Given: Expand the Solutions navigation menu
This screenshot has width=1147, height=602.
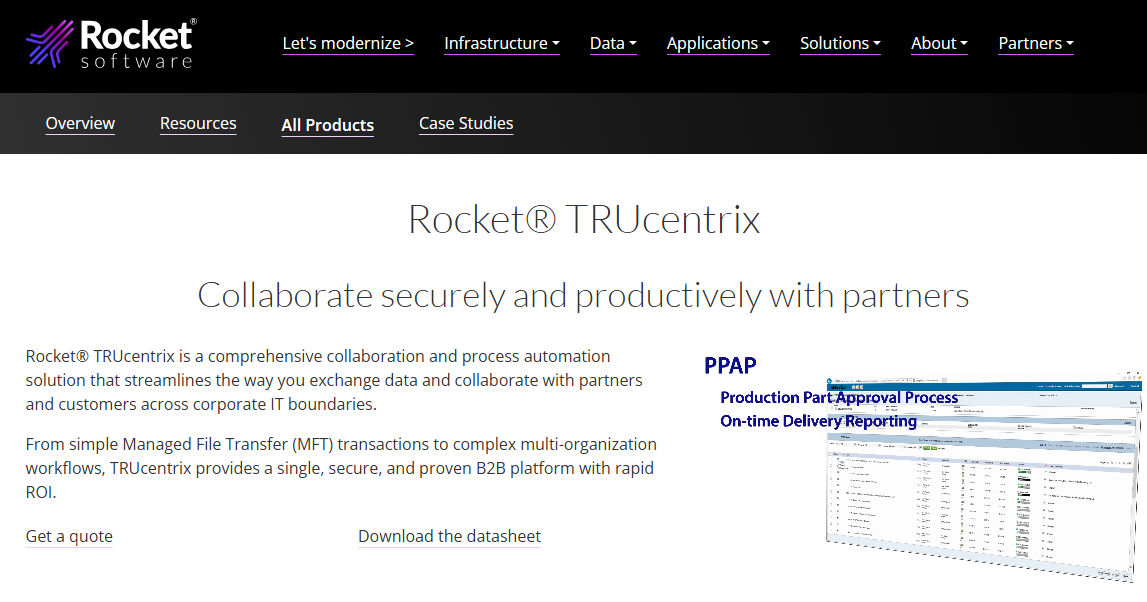Looking at the screenshot, I should pyautogui.click(x=840, y=43).
